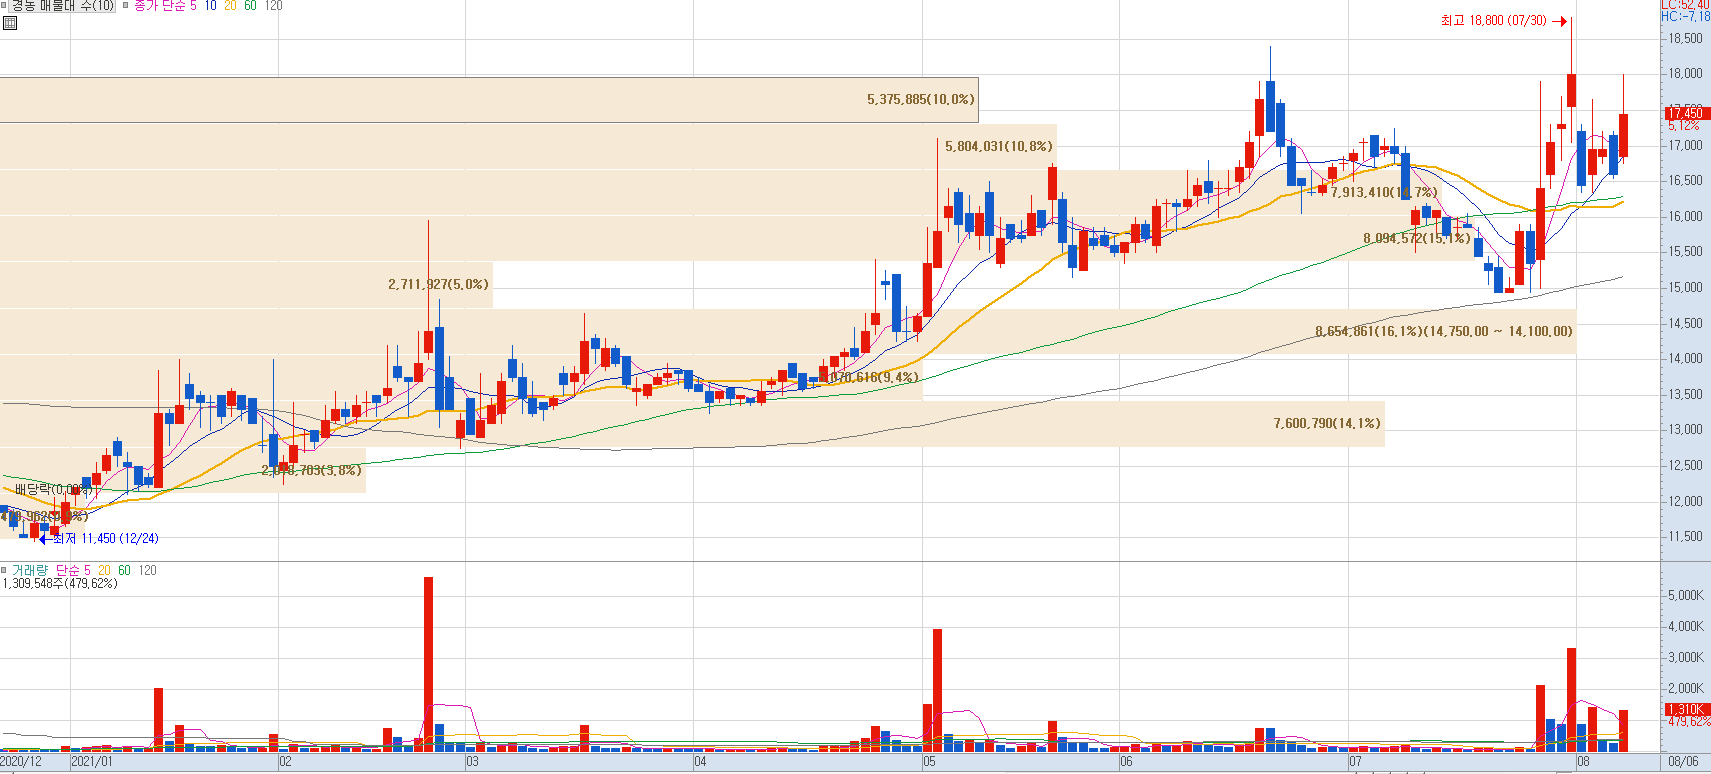Image resolution: width=1711 pixels, height=774 pixels.
Task: Click the HC:-7.18 value at top right
Action: [x=1685, y=16]
